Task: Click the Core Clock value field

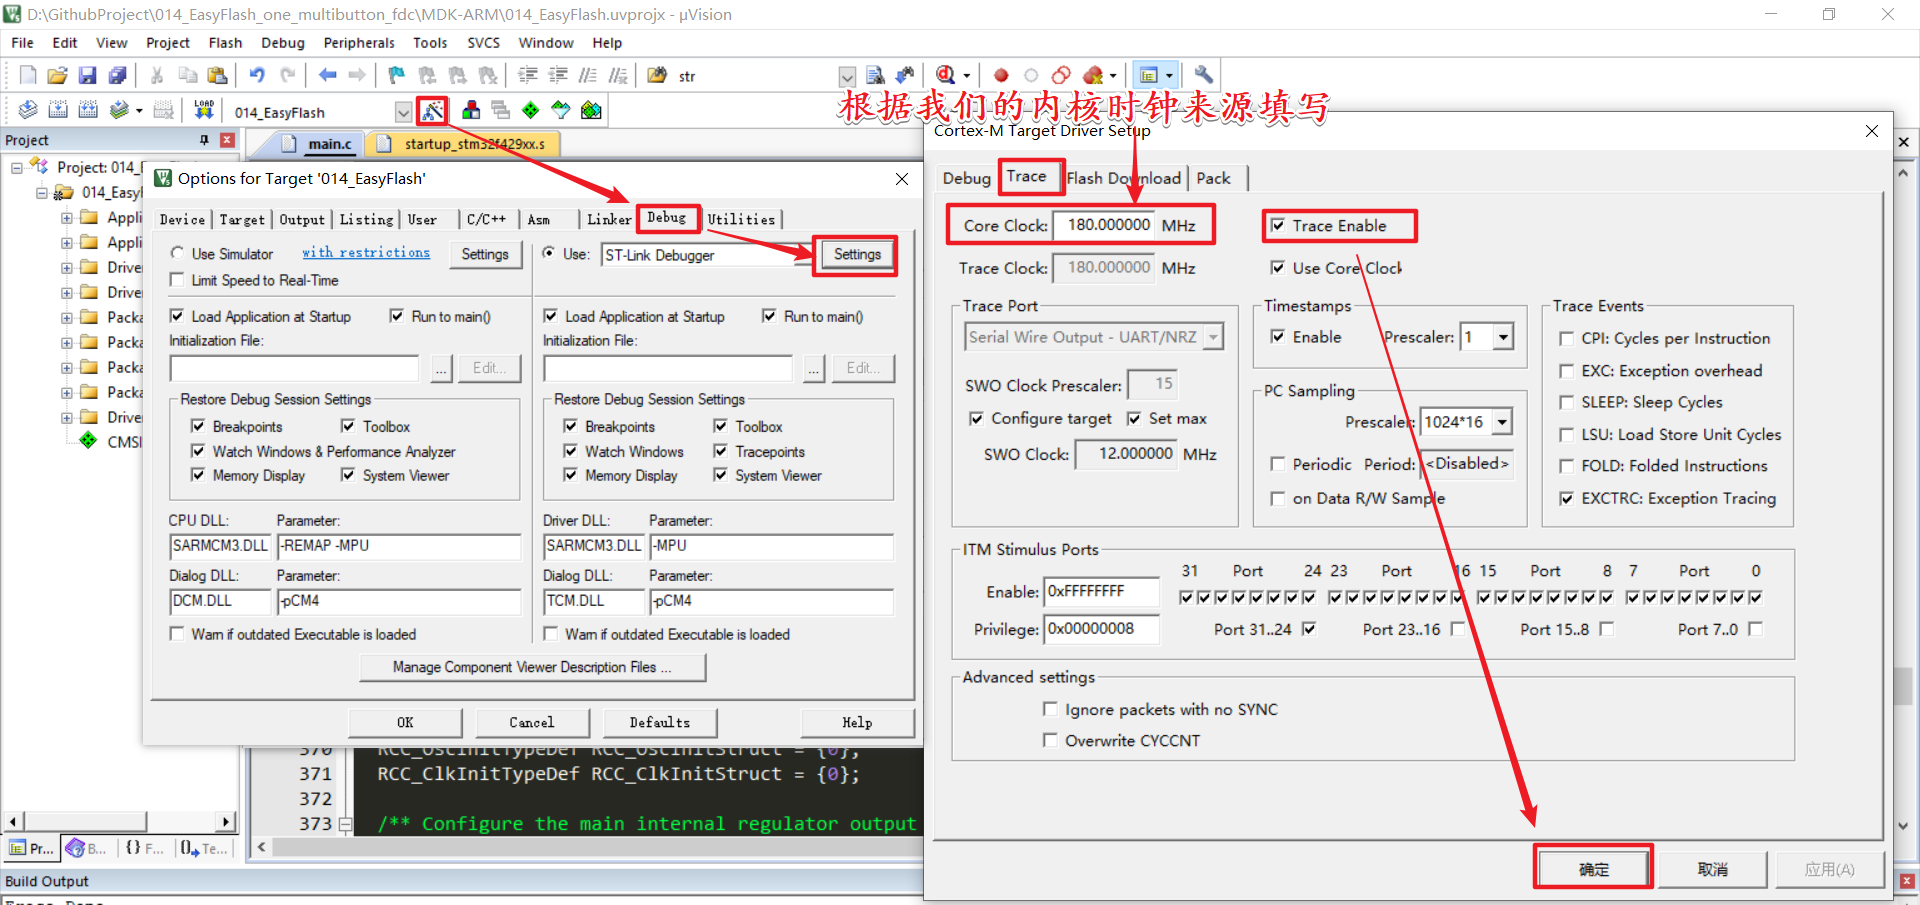Action: [1105, 225]
